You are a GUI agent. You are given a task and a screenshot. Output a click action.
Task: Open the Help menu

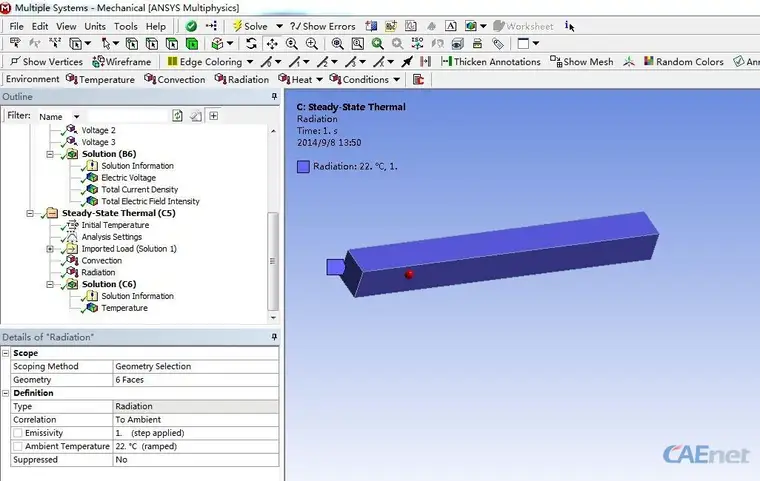[x=156, y=26]
